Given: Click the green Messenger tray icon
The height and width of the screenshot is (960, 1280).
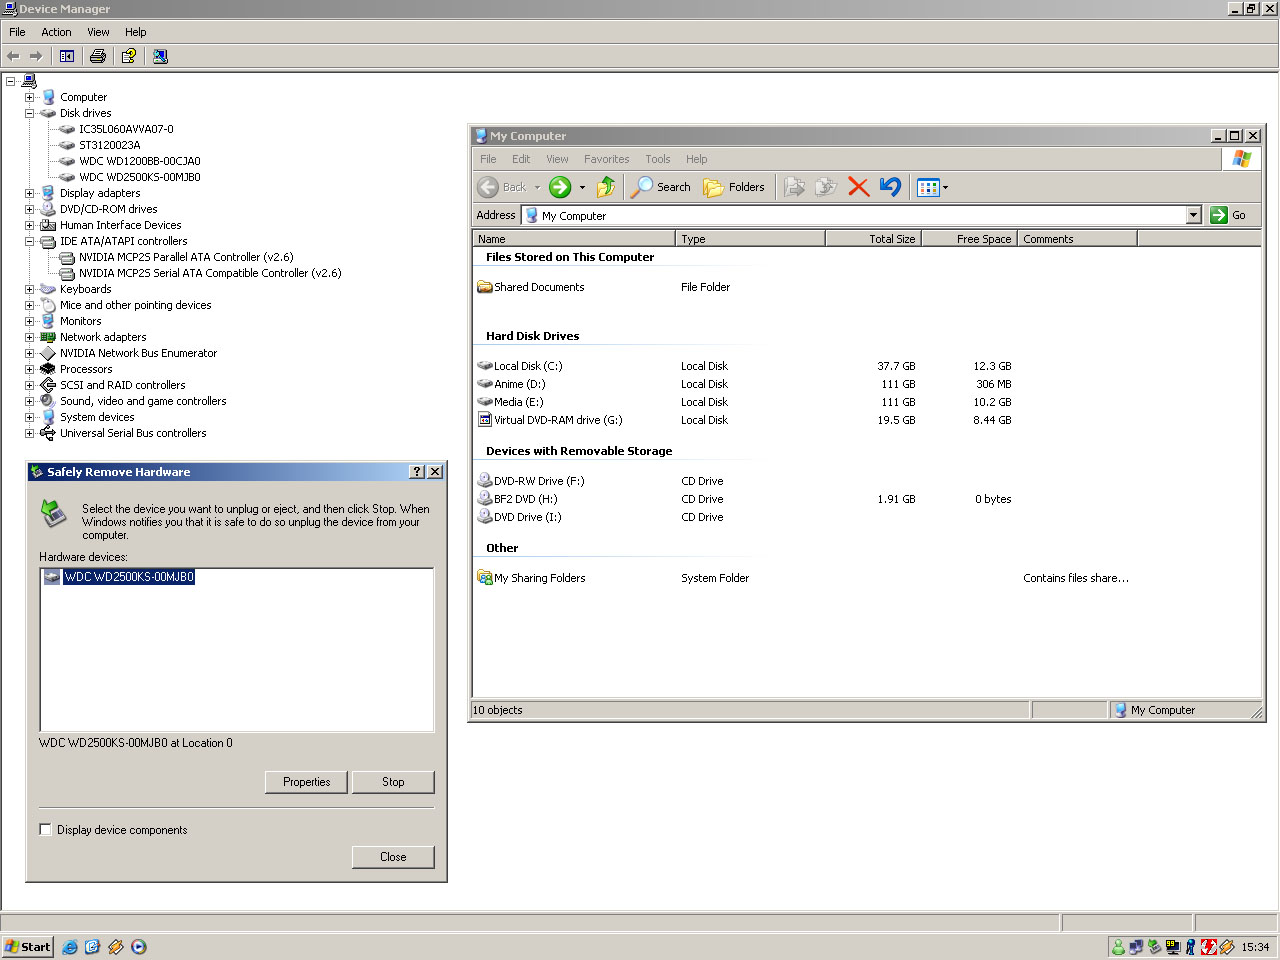Looking at the screenshot, I should (x=1118, y=947).
